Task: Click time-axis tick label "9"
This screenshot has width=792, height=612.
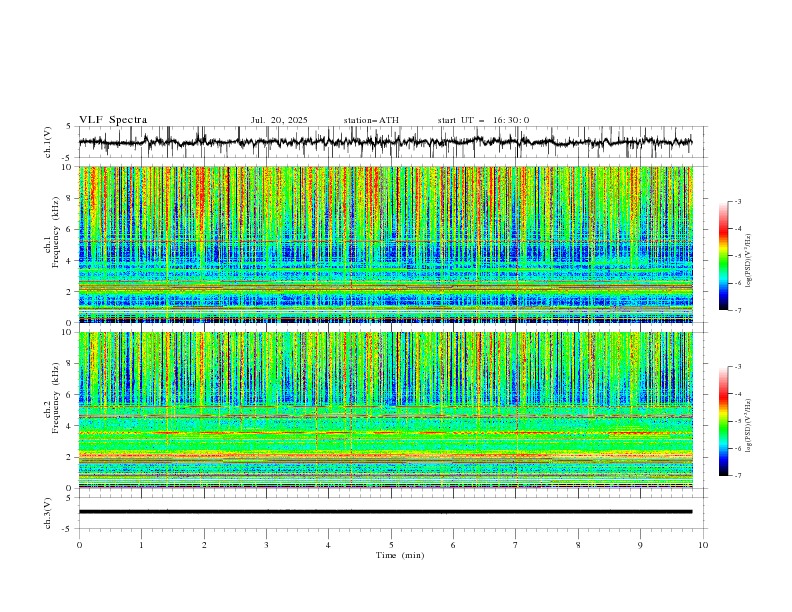Action: [640, 545]
